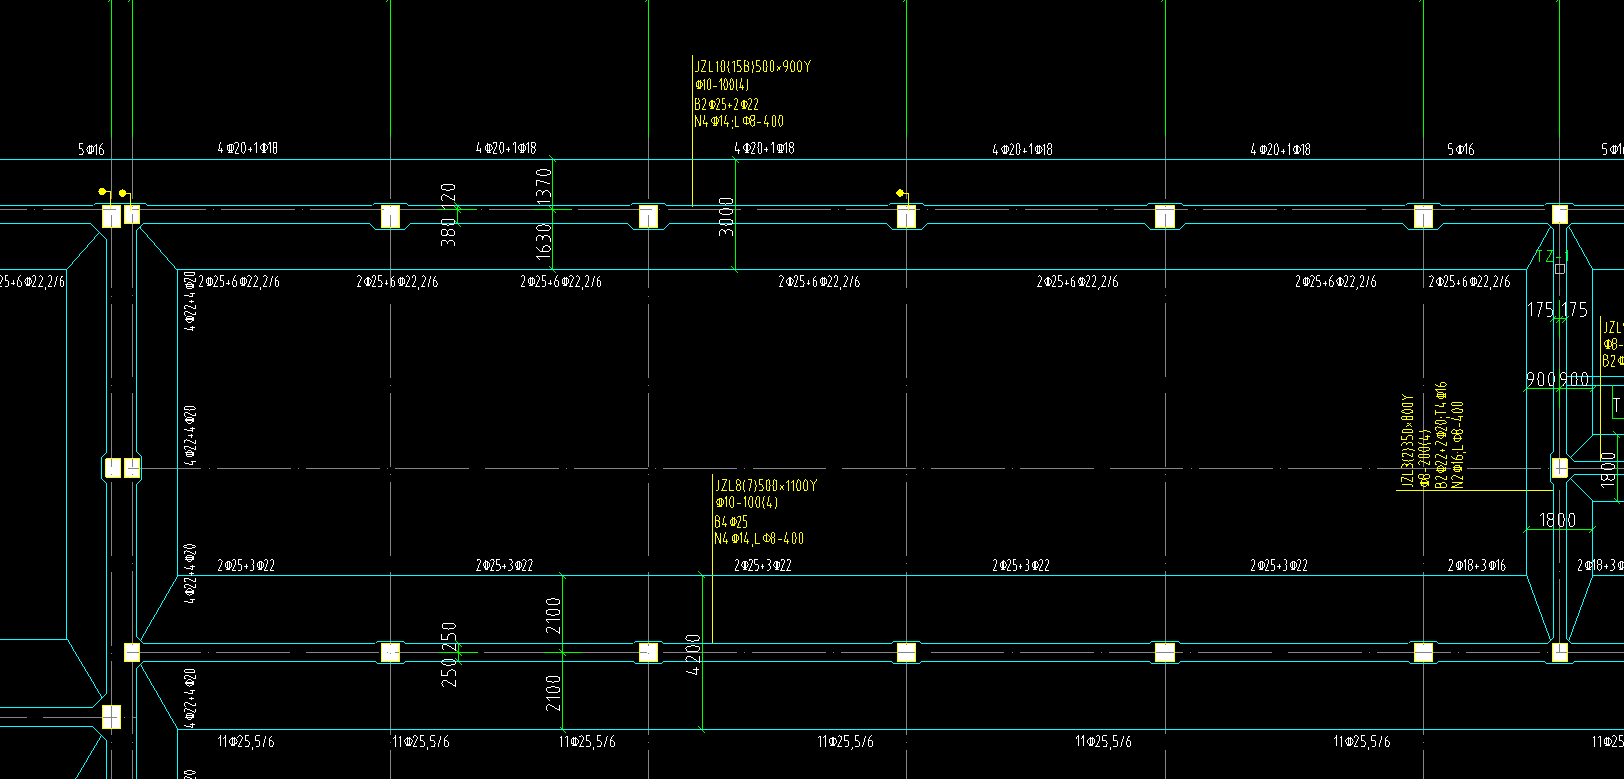Click the 900900 dimension text
Screen dimensions: 1624x779
1558,380
